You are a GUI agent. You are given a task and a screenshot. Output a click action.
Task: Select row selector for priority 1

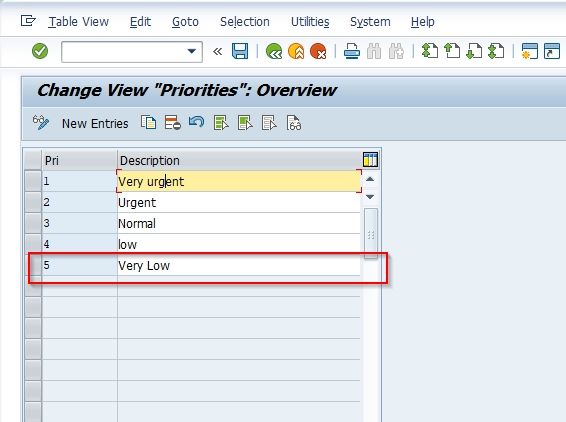[x=33, y=181]
